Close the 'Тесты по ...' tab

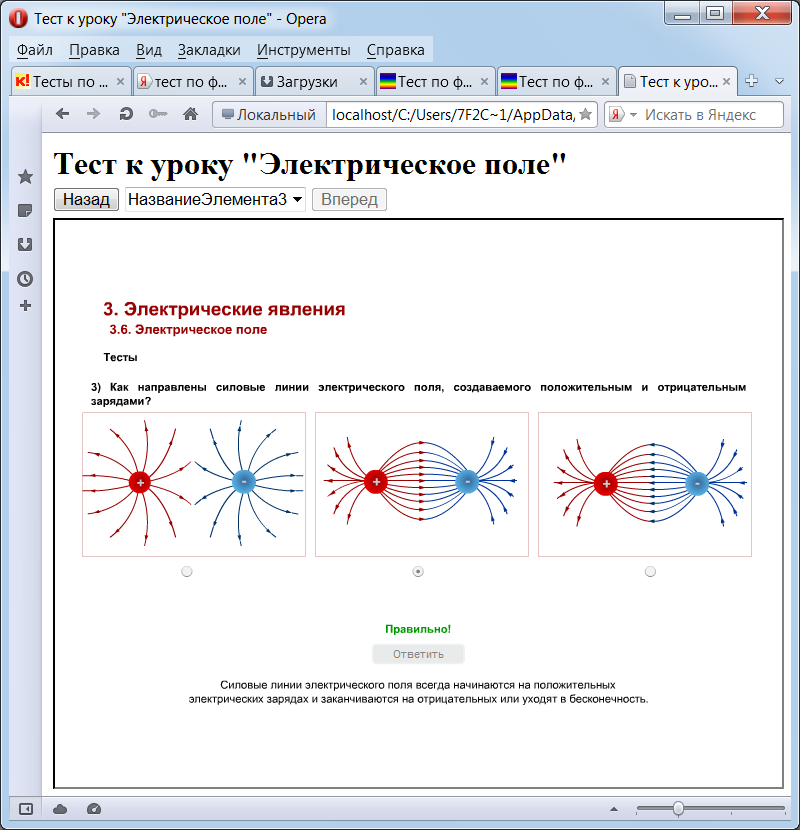click(x=120, y=82)
